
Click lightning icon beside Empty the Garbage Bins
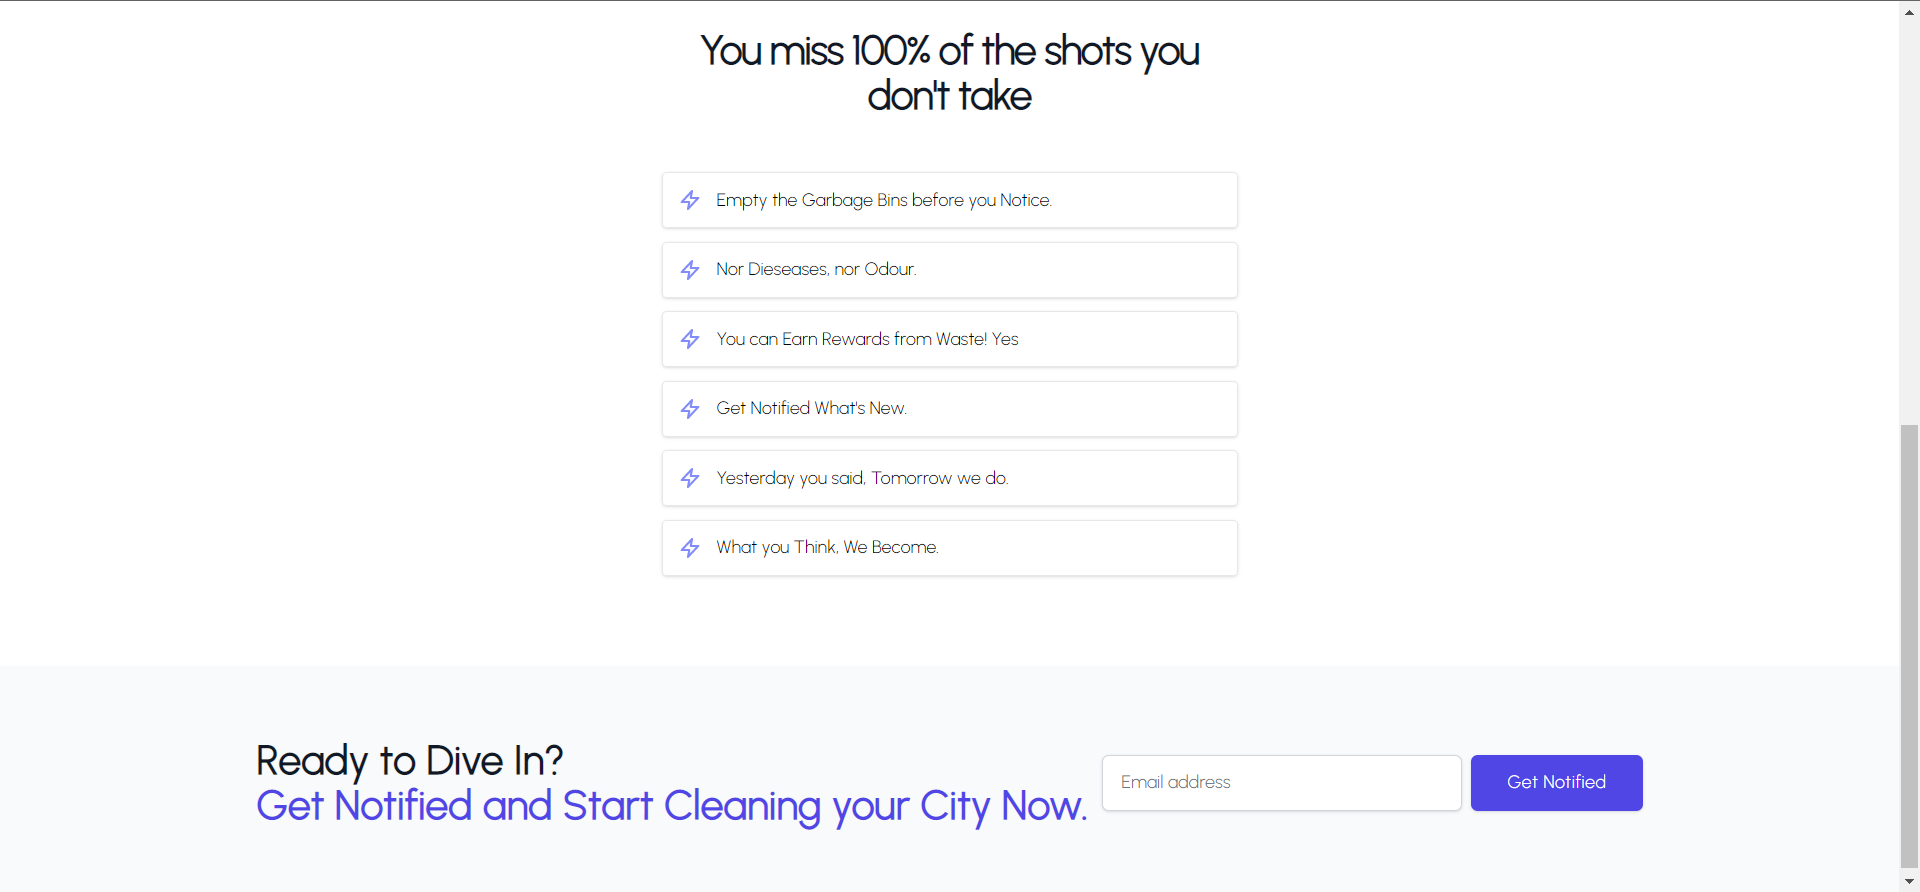point(690,200)
